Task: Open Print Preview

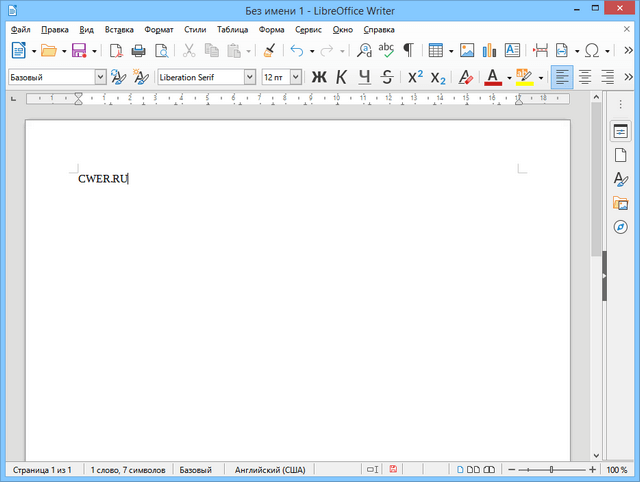Action: pos(162,51)
